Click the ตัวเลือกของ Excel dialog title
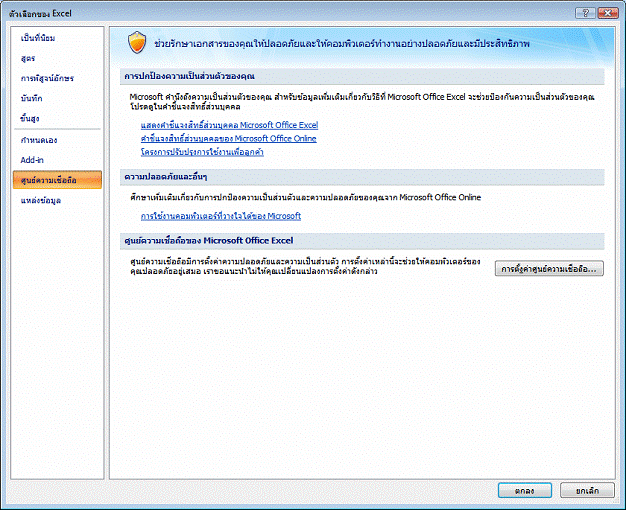Viewport: 626px width, 510px height. coord(40,13)
